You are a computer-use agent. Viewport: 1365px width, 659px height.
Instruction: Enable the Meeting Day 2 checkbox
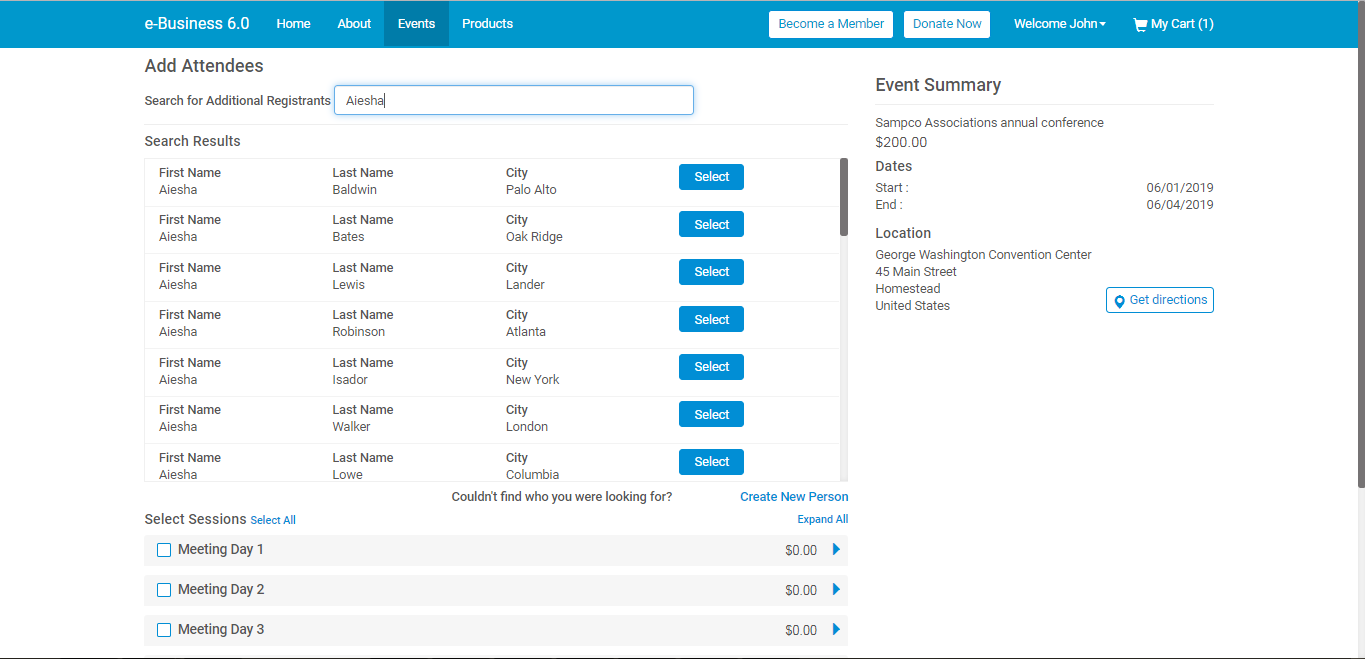164,589
